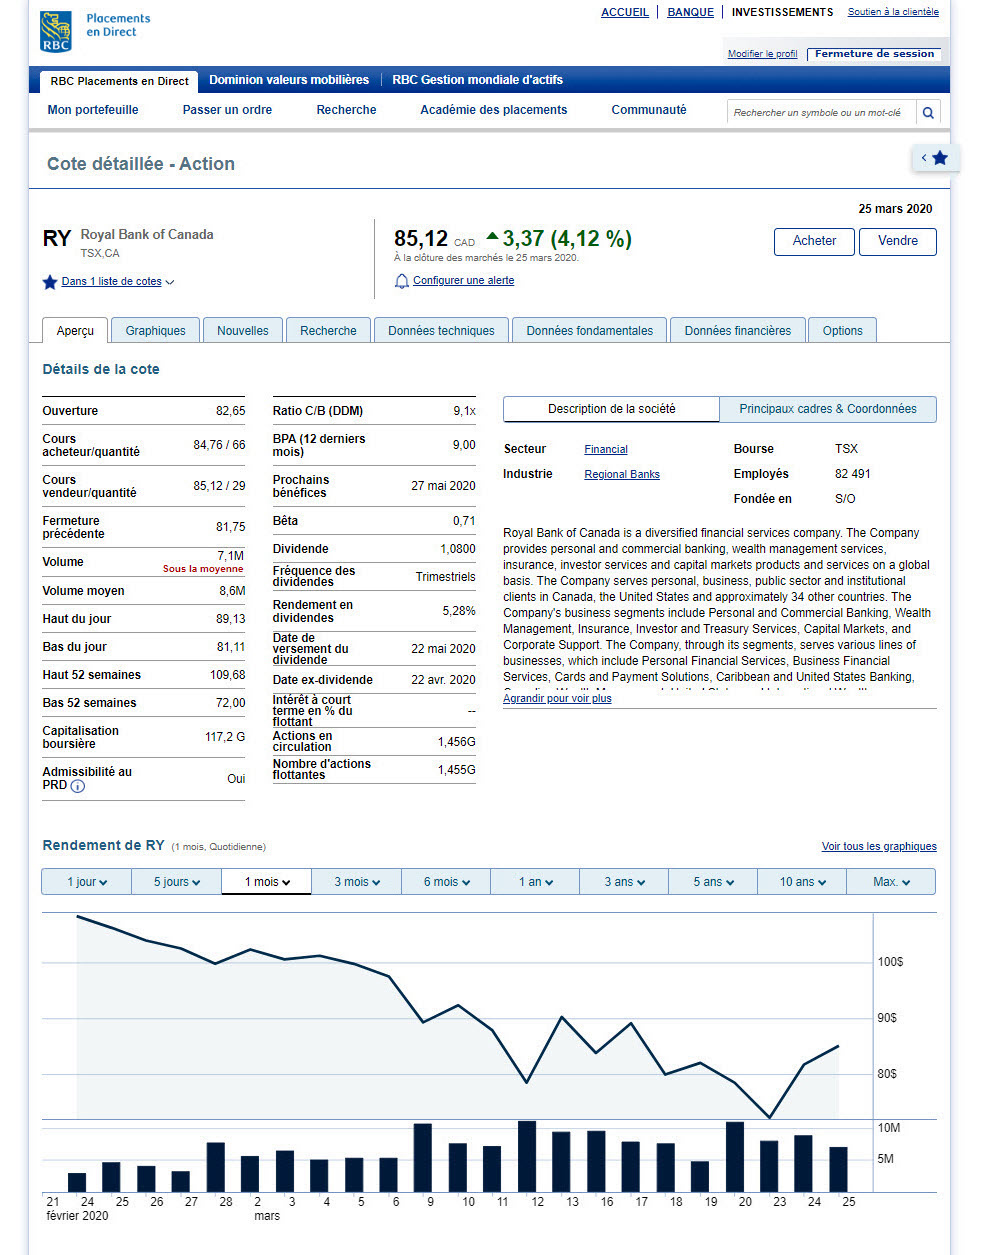Open the Recherche quote tab

(328, 331)
